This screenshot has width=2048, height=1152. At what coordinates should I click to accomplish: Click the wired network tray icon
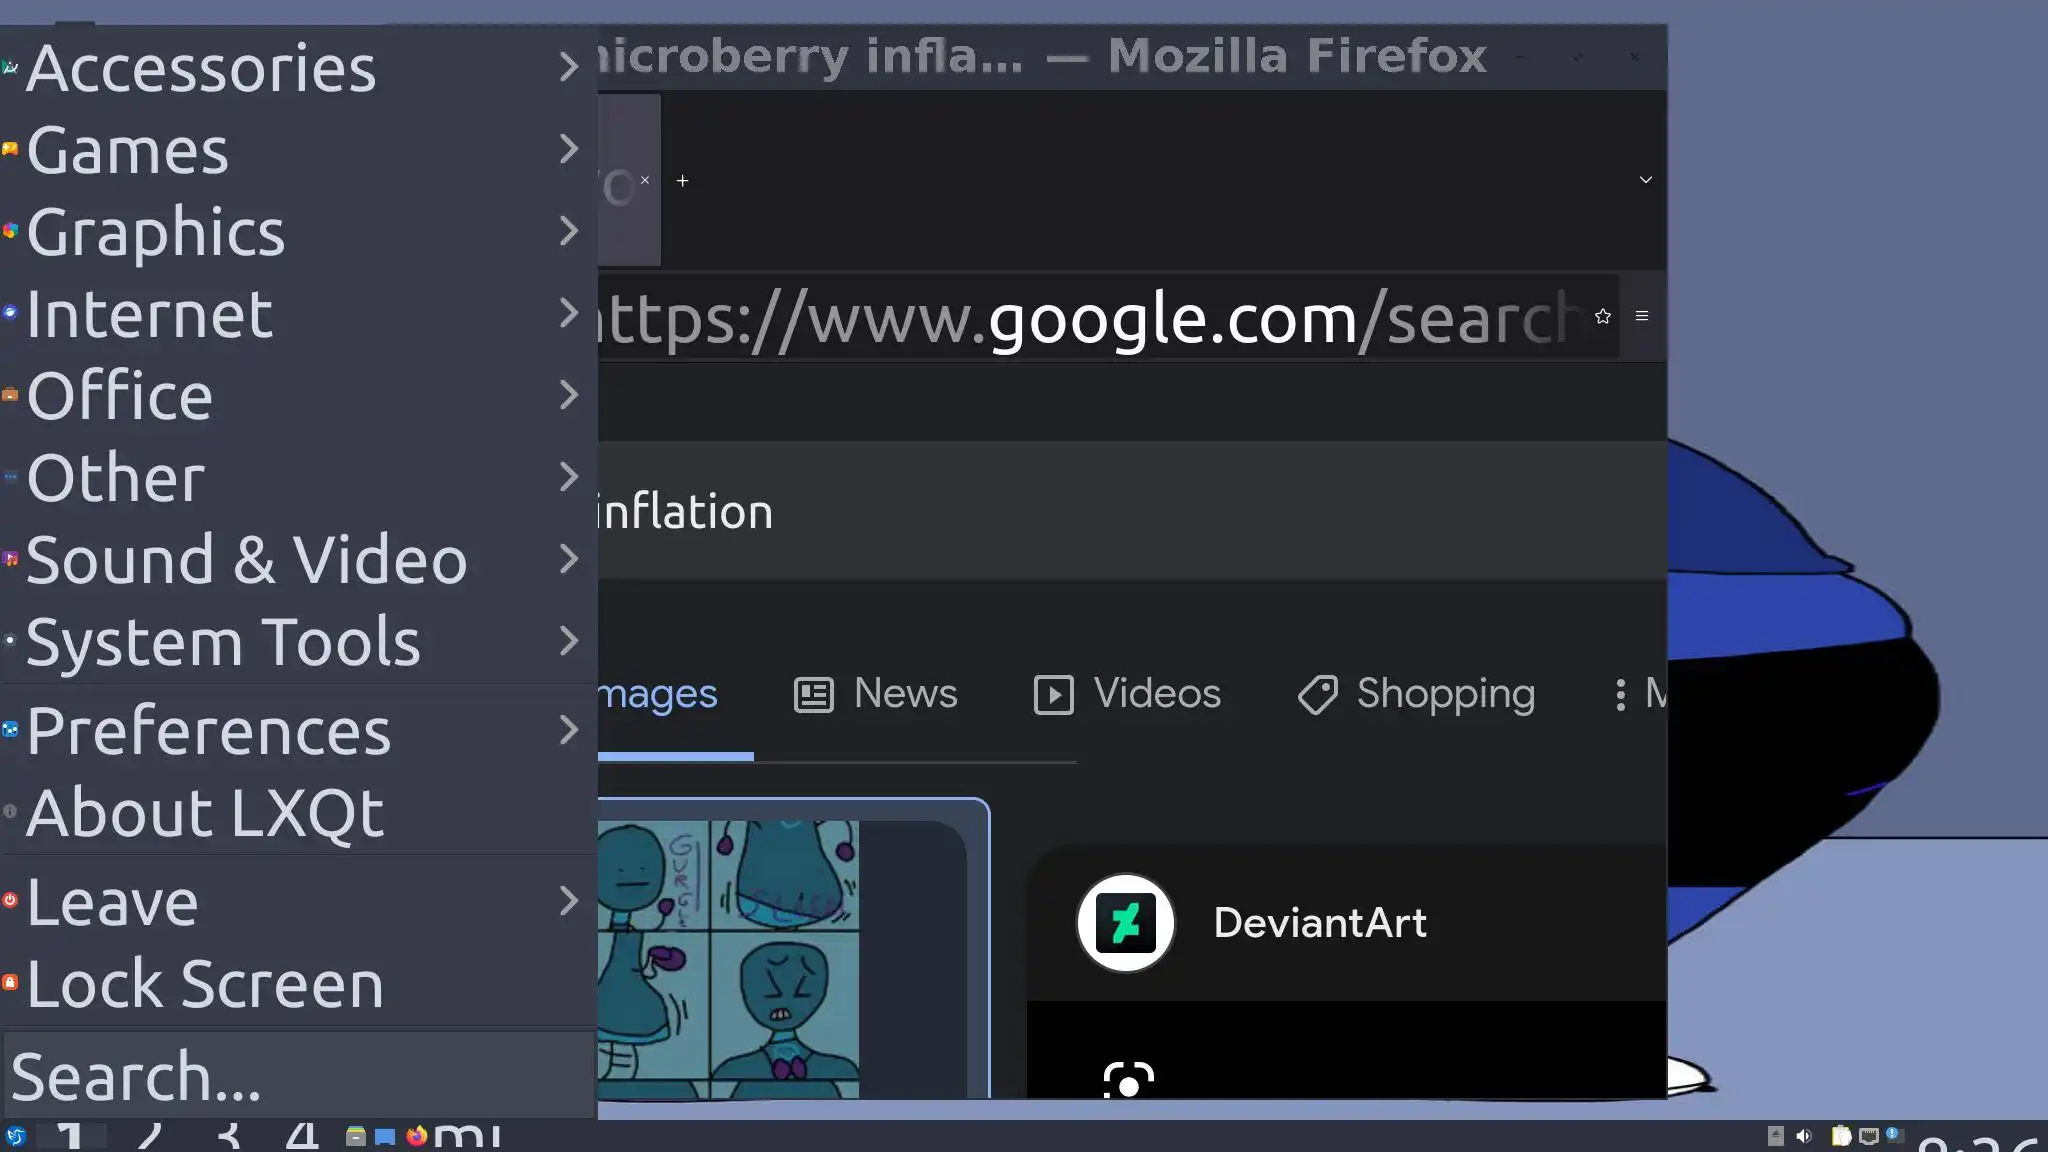[x=1868, y=1136]
